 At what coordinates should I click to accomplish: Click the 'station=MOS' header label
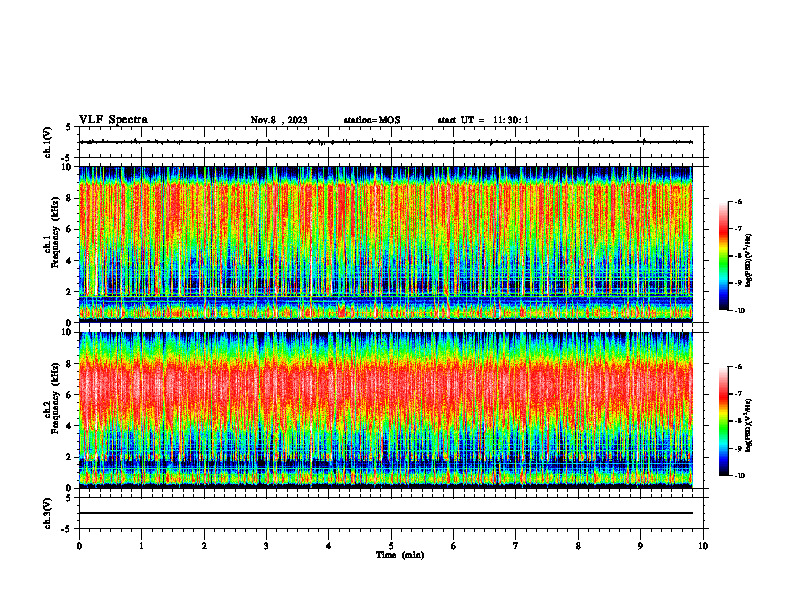[x=372, y=120]
